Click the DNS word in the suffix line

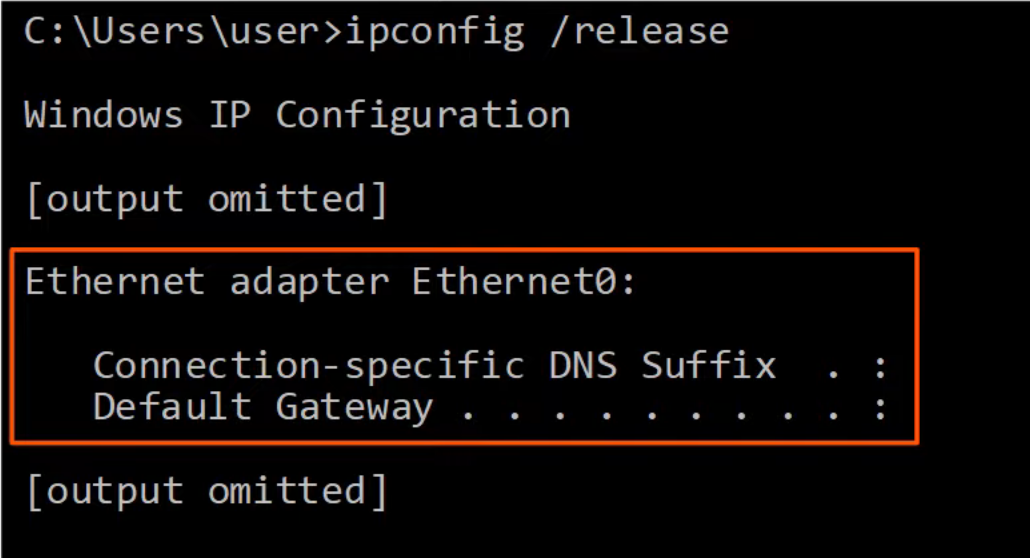pos(583,365)
